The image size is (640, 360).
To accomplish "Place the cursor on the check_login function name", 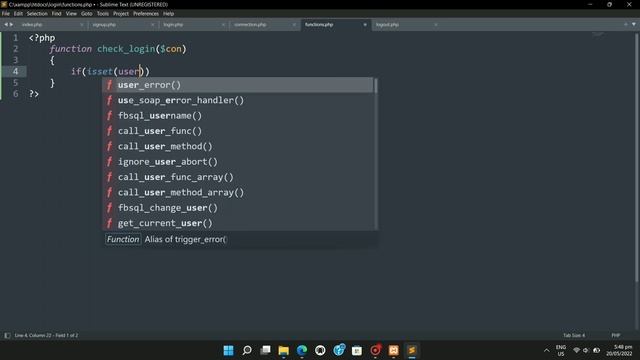I will 126,49.
